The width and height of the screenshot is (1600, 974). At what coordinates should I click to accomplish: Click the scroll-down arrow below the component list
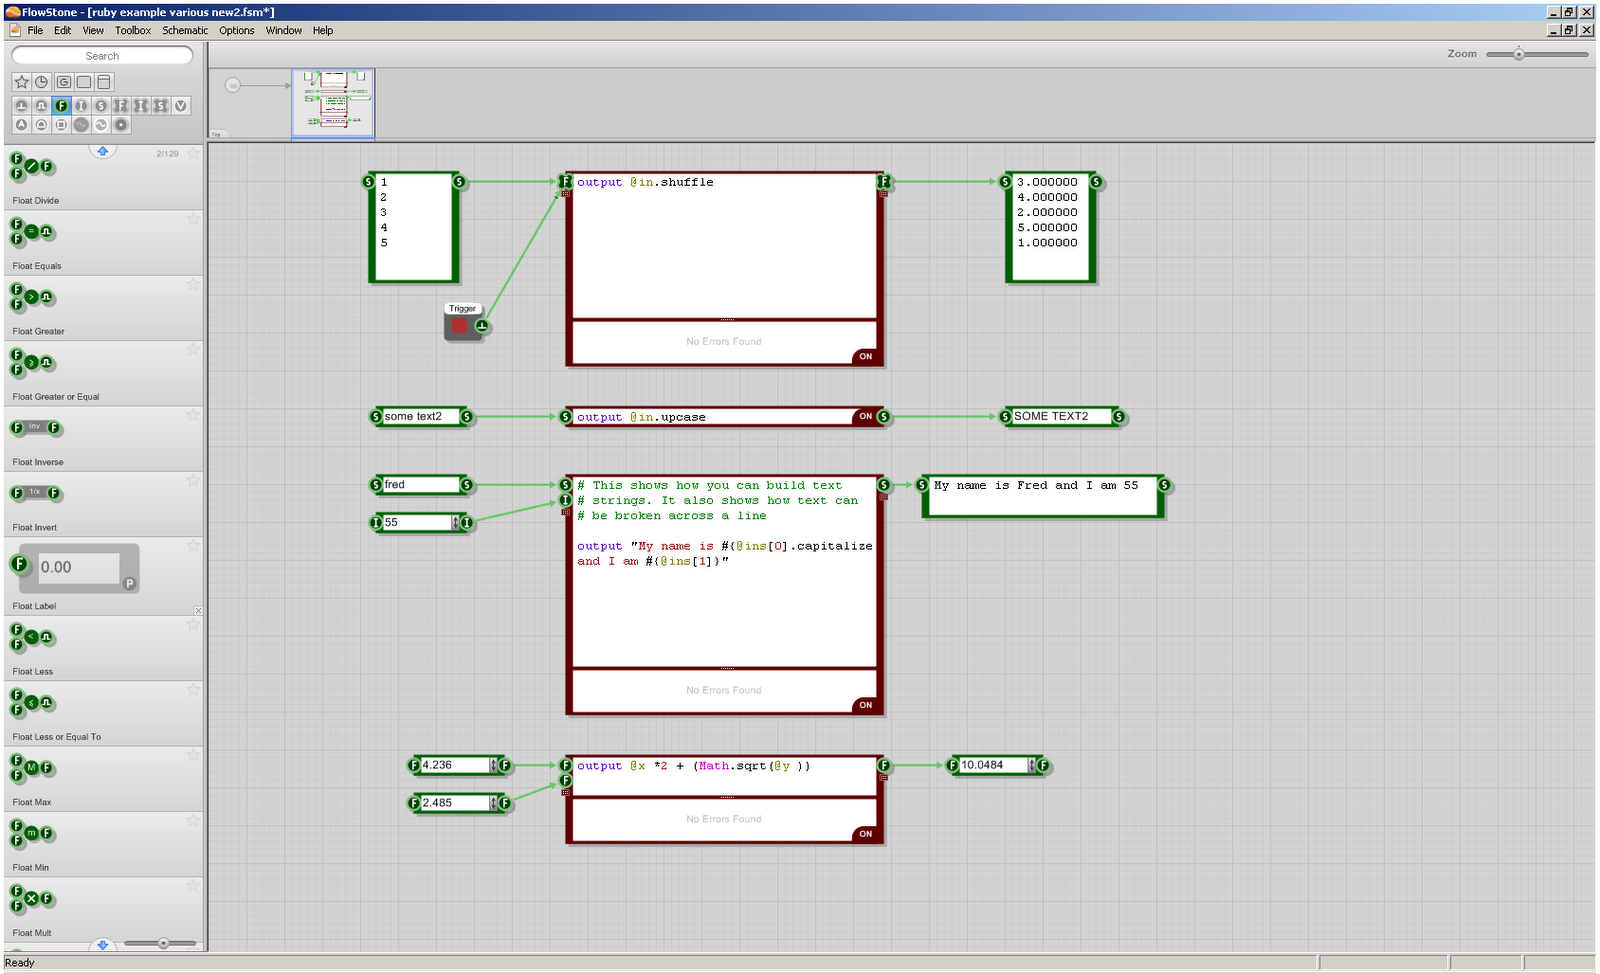point(103,944)
